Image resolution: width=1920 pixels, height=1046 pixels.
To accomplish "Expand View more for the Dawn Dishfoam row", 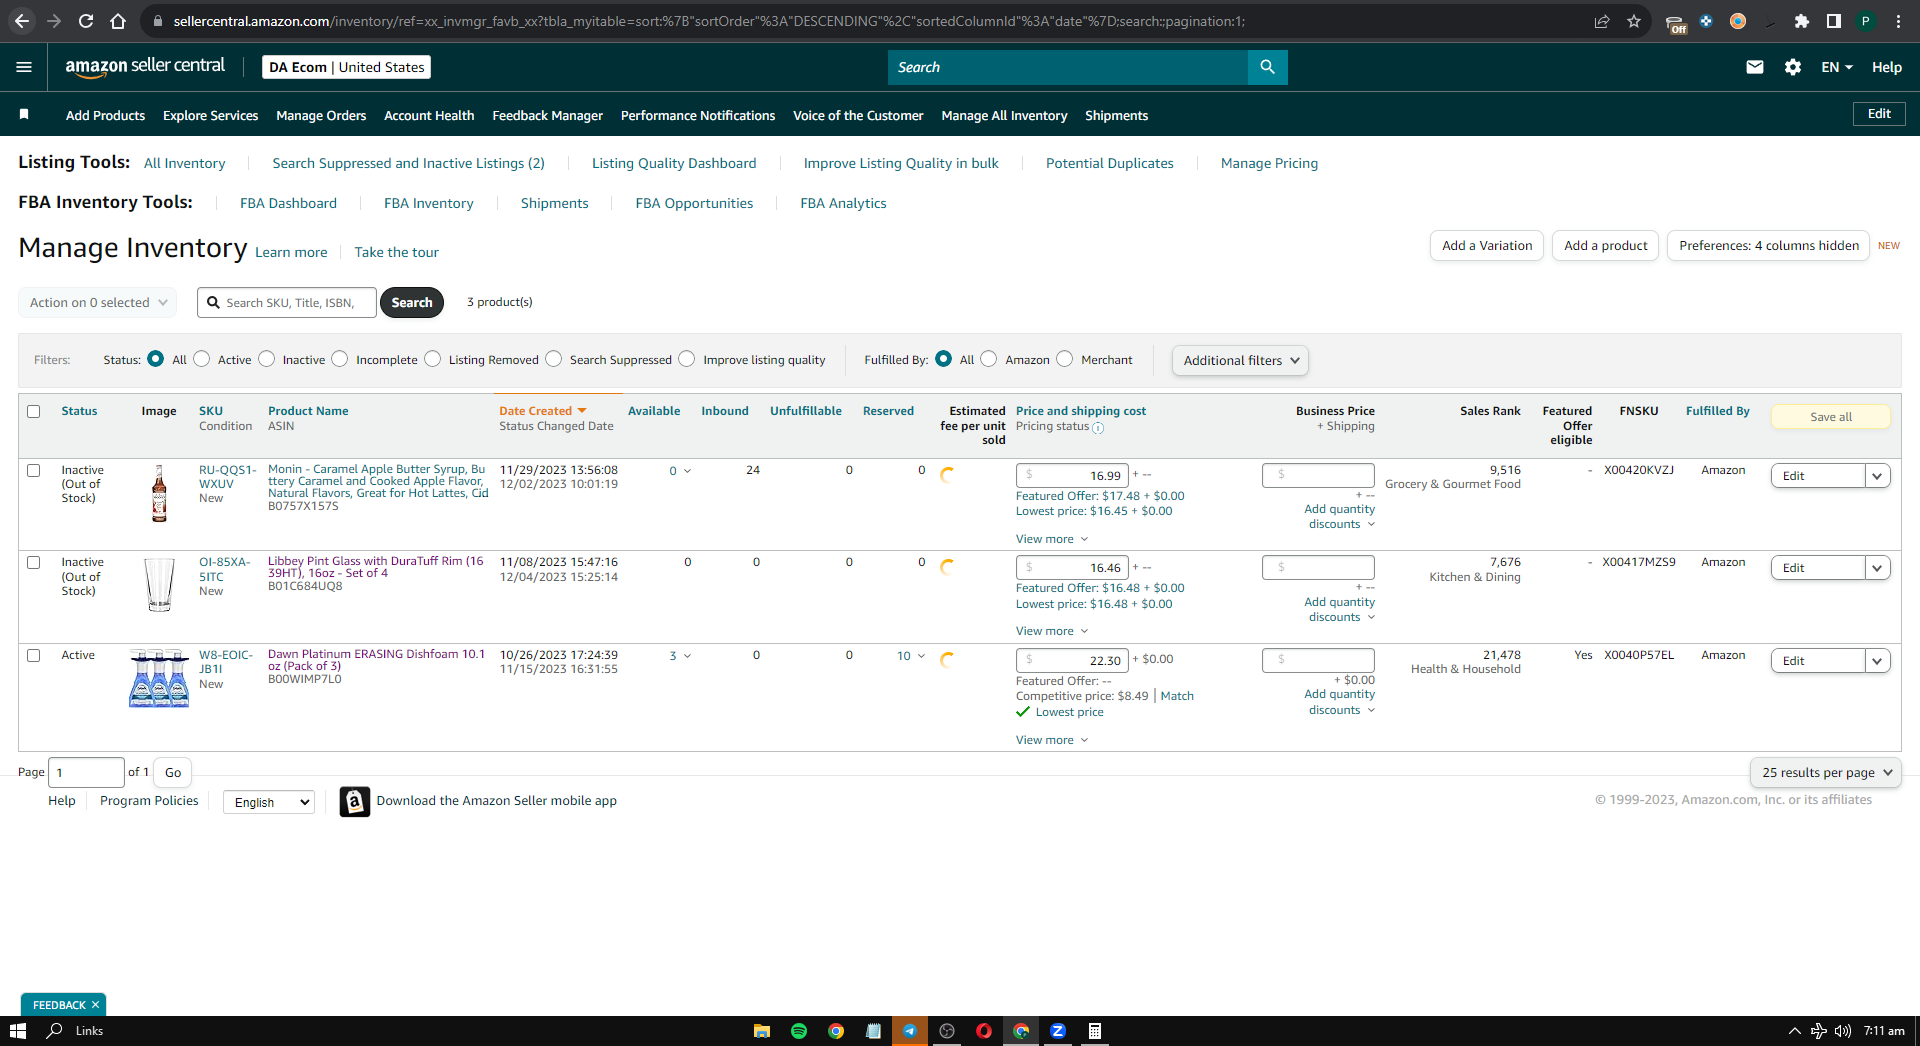I will pyautogui.click(x=1052, y=740).
